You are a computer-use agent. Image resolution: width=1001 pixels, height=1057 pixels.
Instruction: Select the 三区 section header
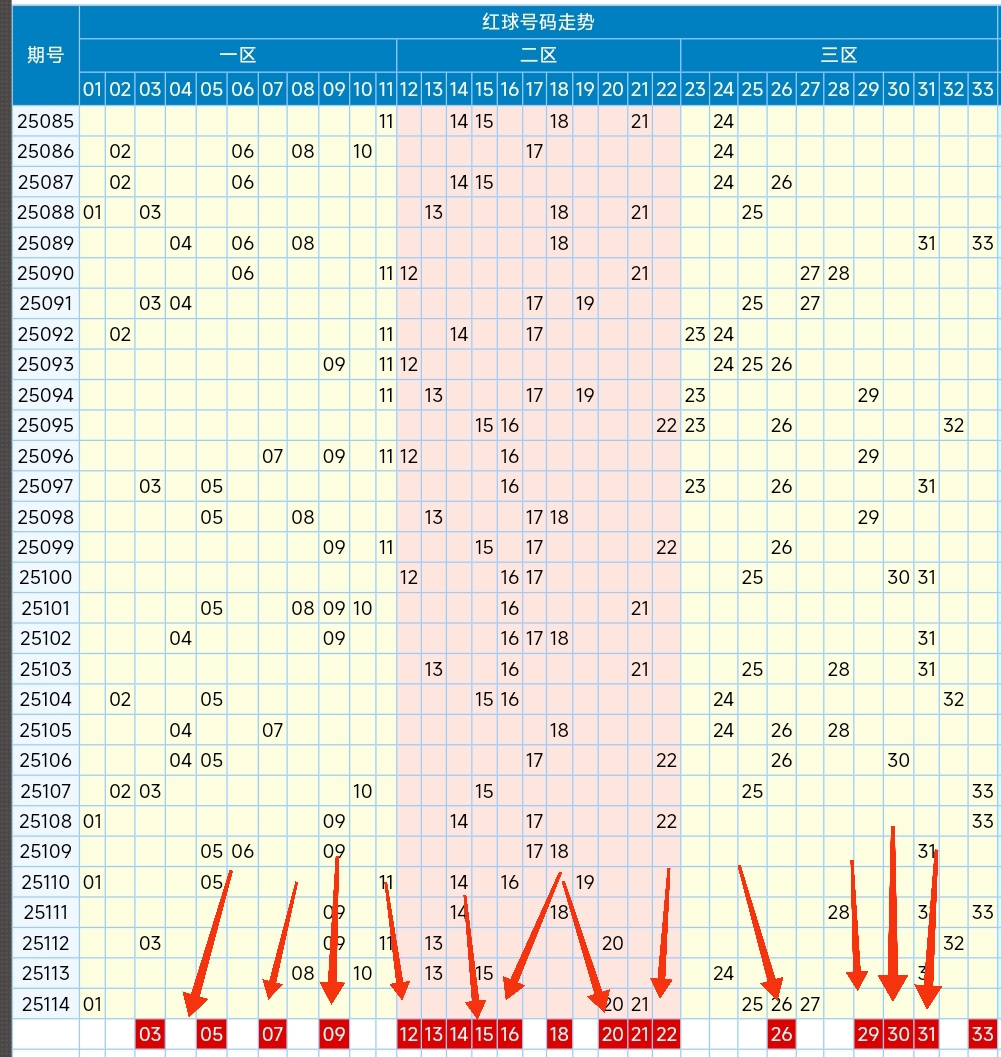(839, 55)
